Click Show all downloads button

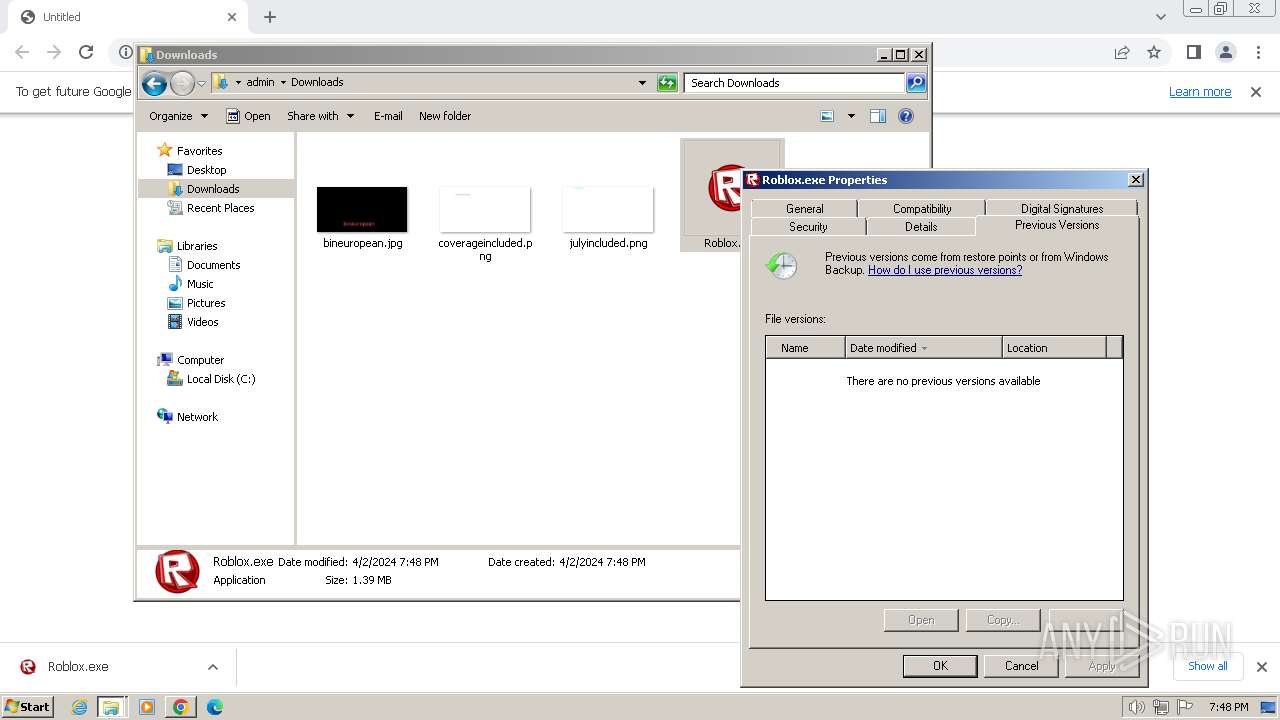point(1207,666)
